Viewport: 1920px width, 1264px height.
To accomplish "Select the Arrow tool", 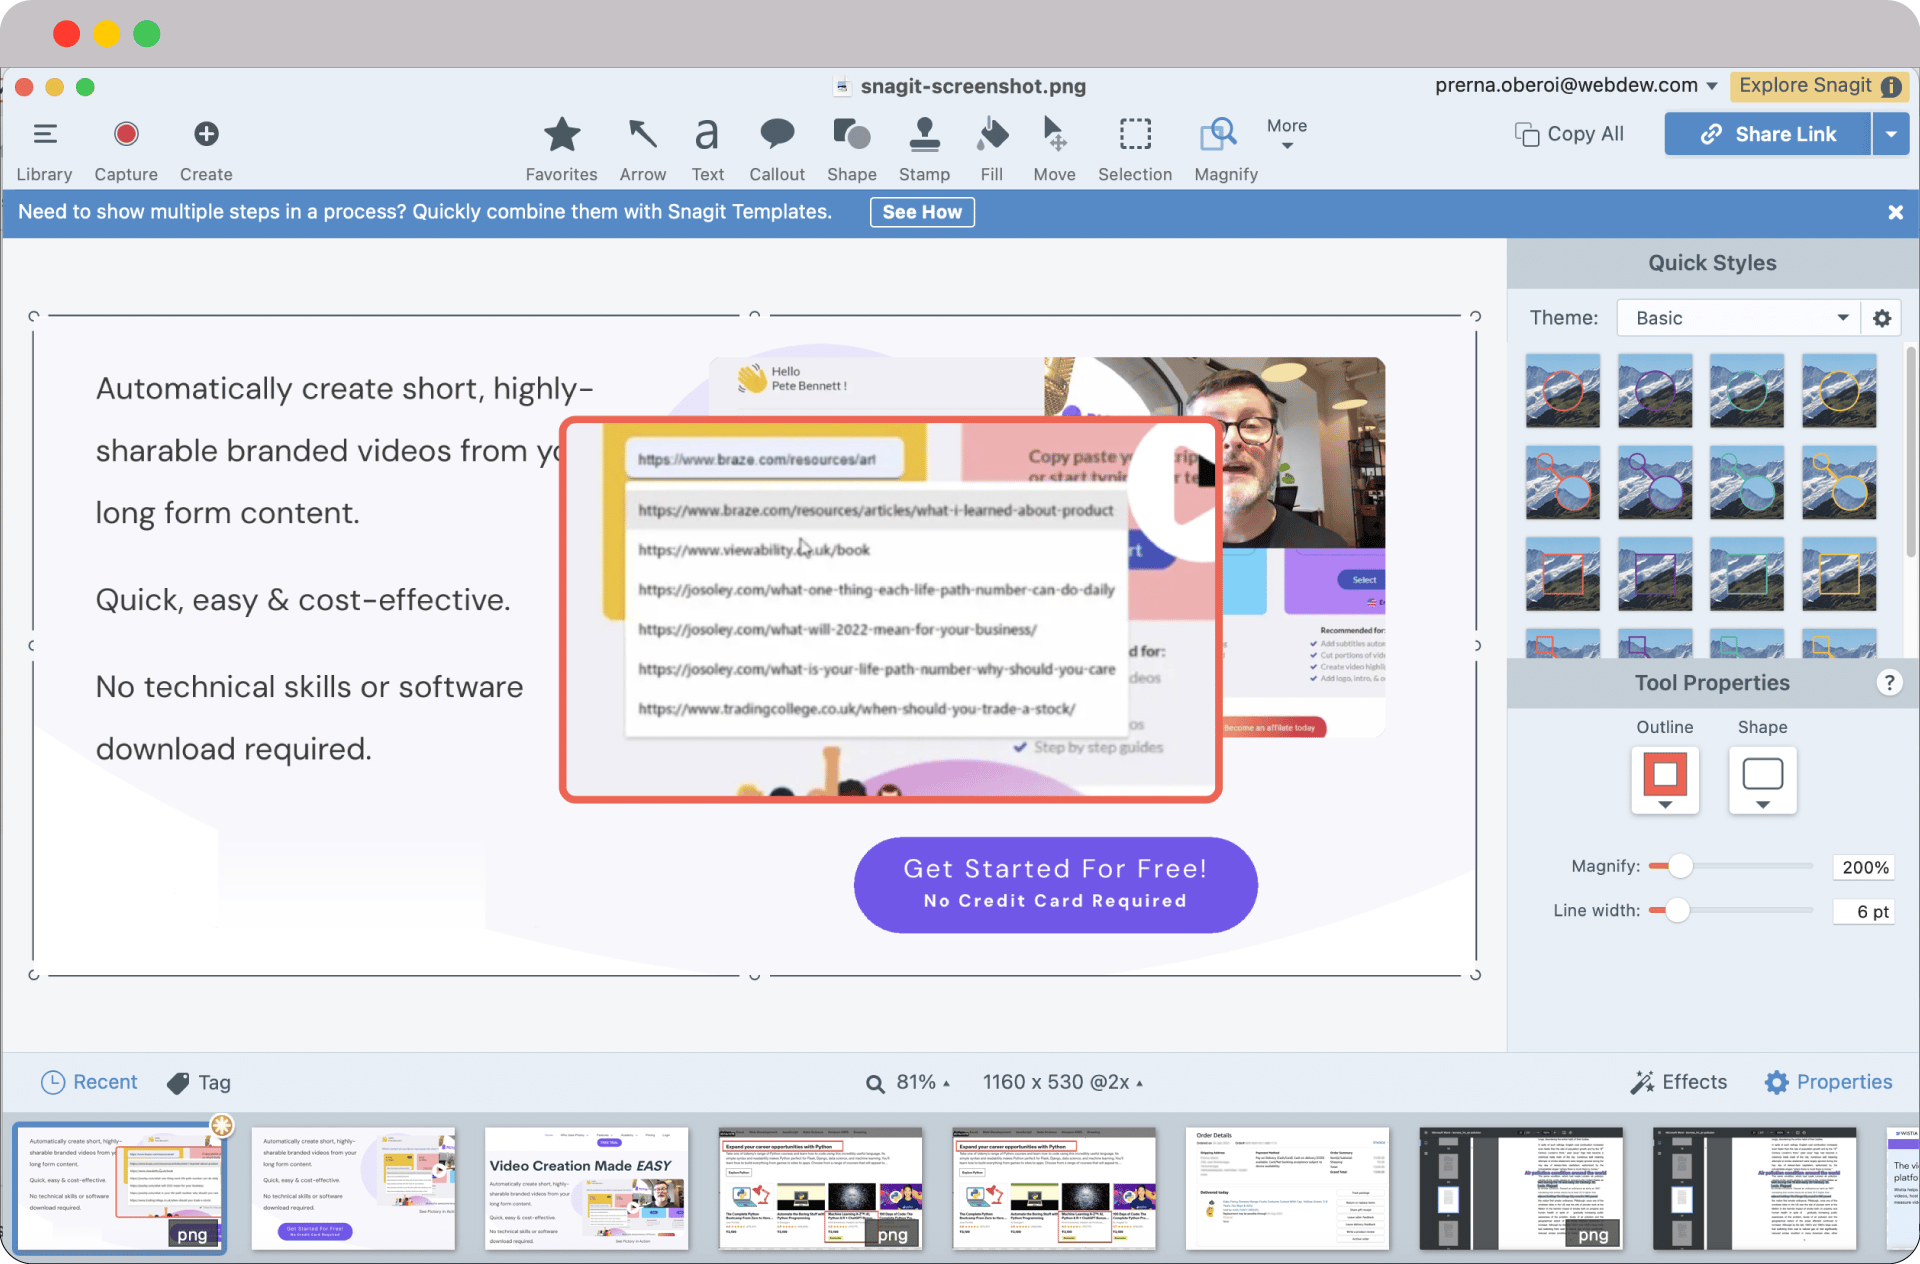I will [642, 148].
